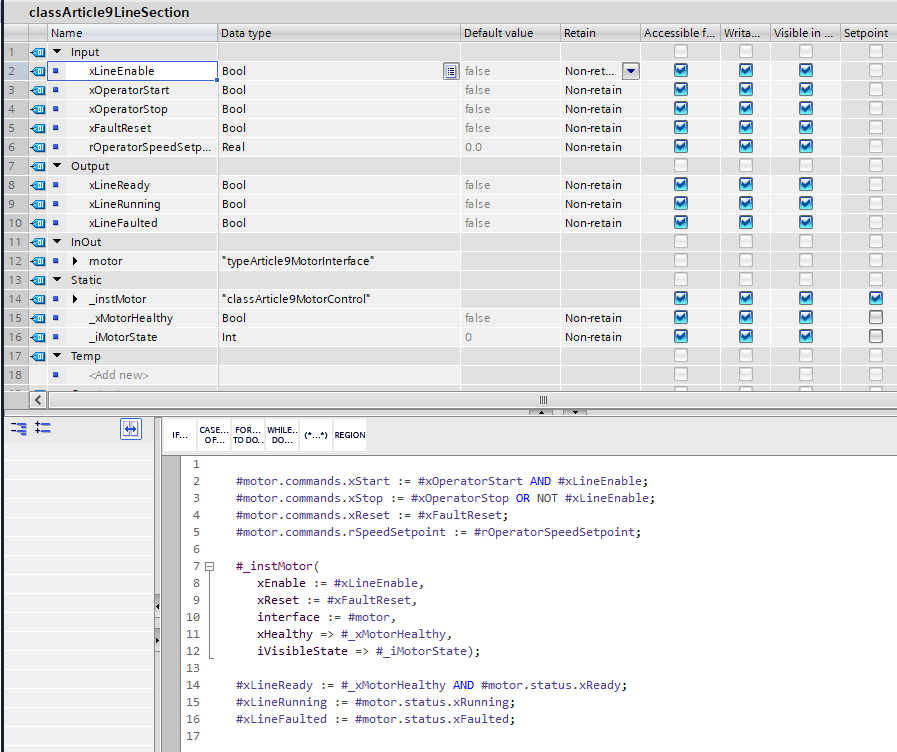Insert a FOR TO DO loop template
The height and width of the screenshot is (752, 897).
pos(248,435)
